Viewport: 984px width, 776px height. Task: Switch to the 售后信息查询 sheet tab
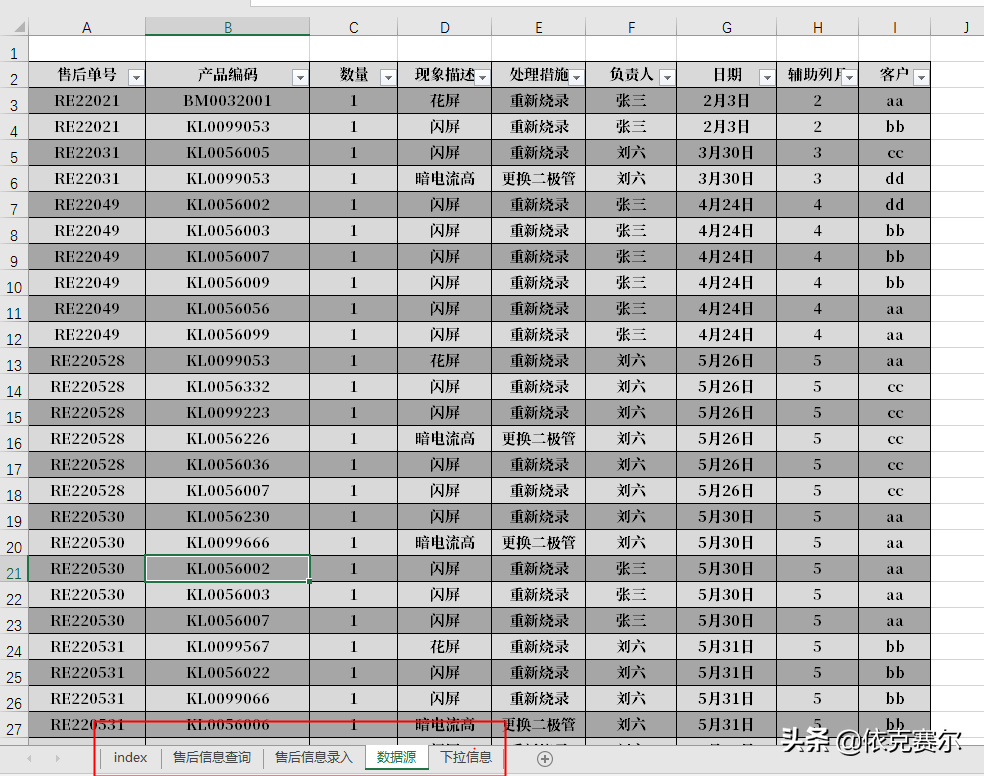[x=211, y=758]
